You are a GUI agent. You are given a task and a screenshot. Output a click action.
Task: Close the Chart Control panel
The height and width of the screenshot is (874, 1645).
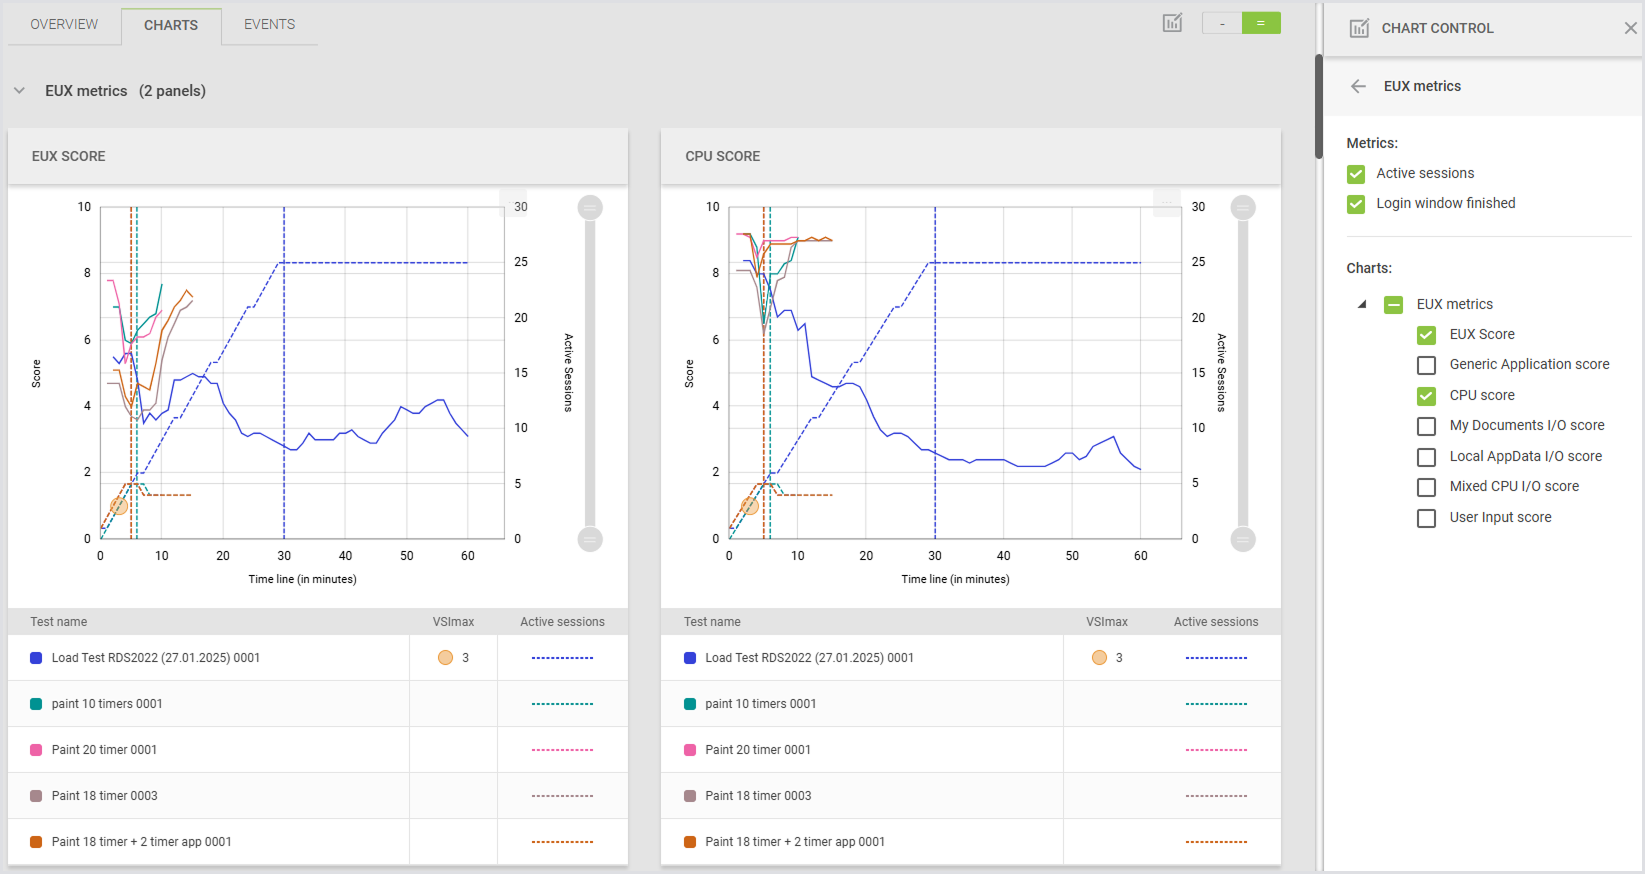[x=1630, y=28]
